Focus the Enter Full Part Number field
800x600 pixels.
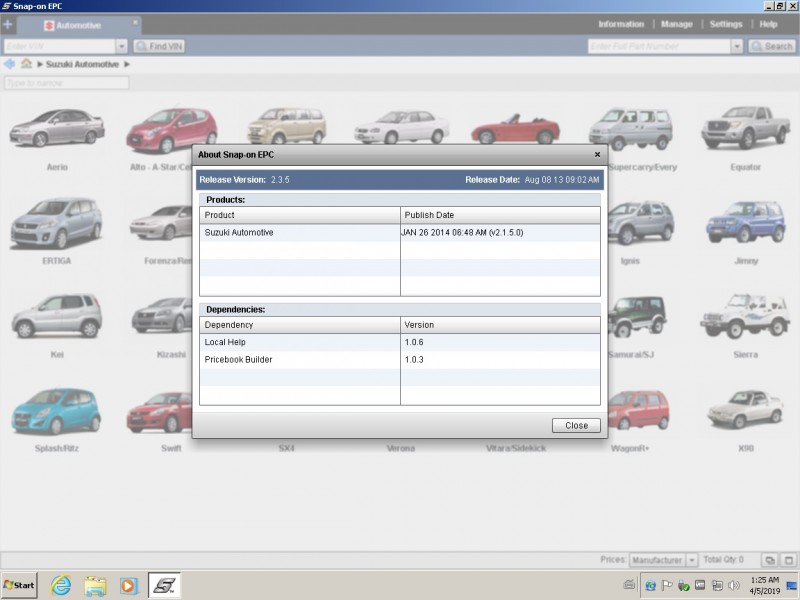[660, 46]
